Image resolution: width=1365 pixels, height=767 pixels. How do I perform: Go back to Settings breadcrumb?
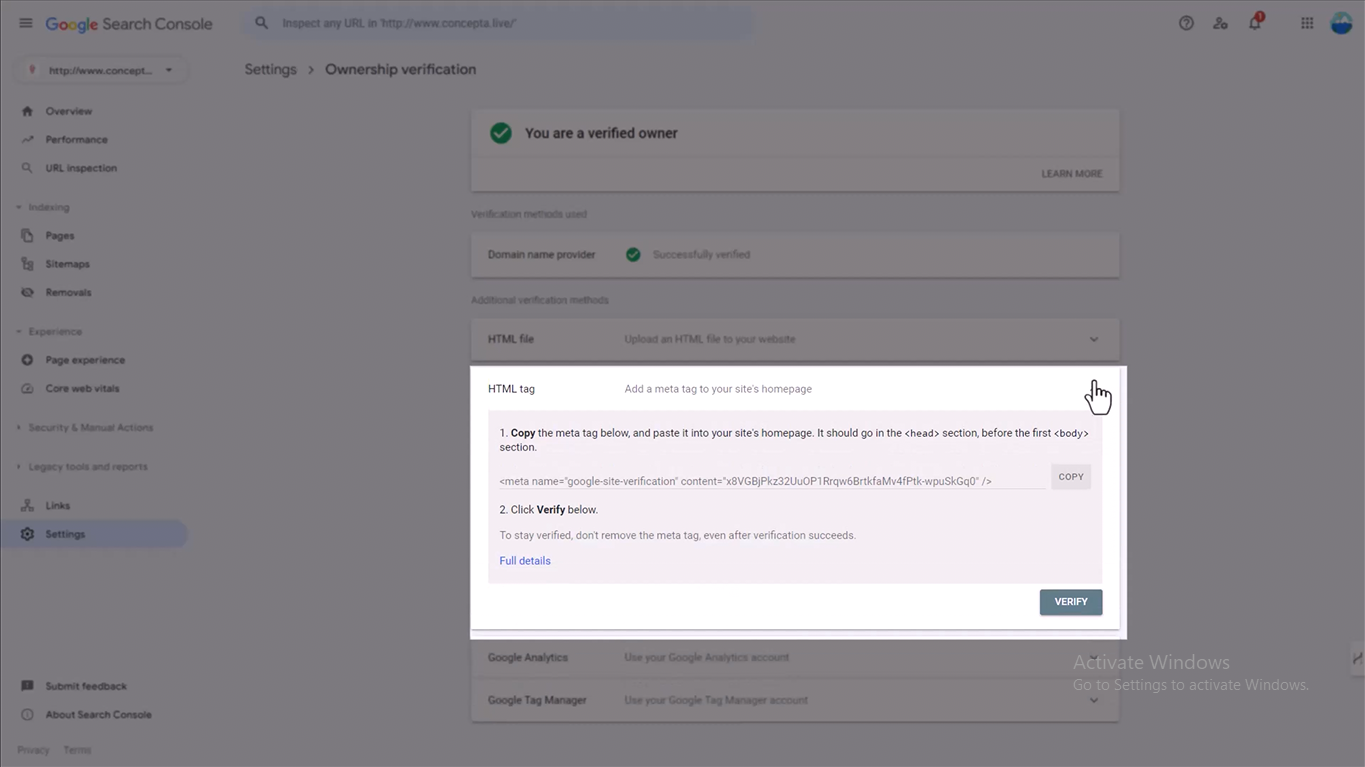[270, 69]
